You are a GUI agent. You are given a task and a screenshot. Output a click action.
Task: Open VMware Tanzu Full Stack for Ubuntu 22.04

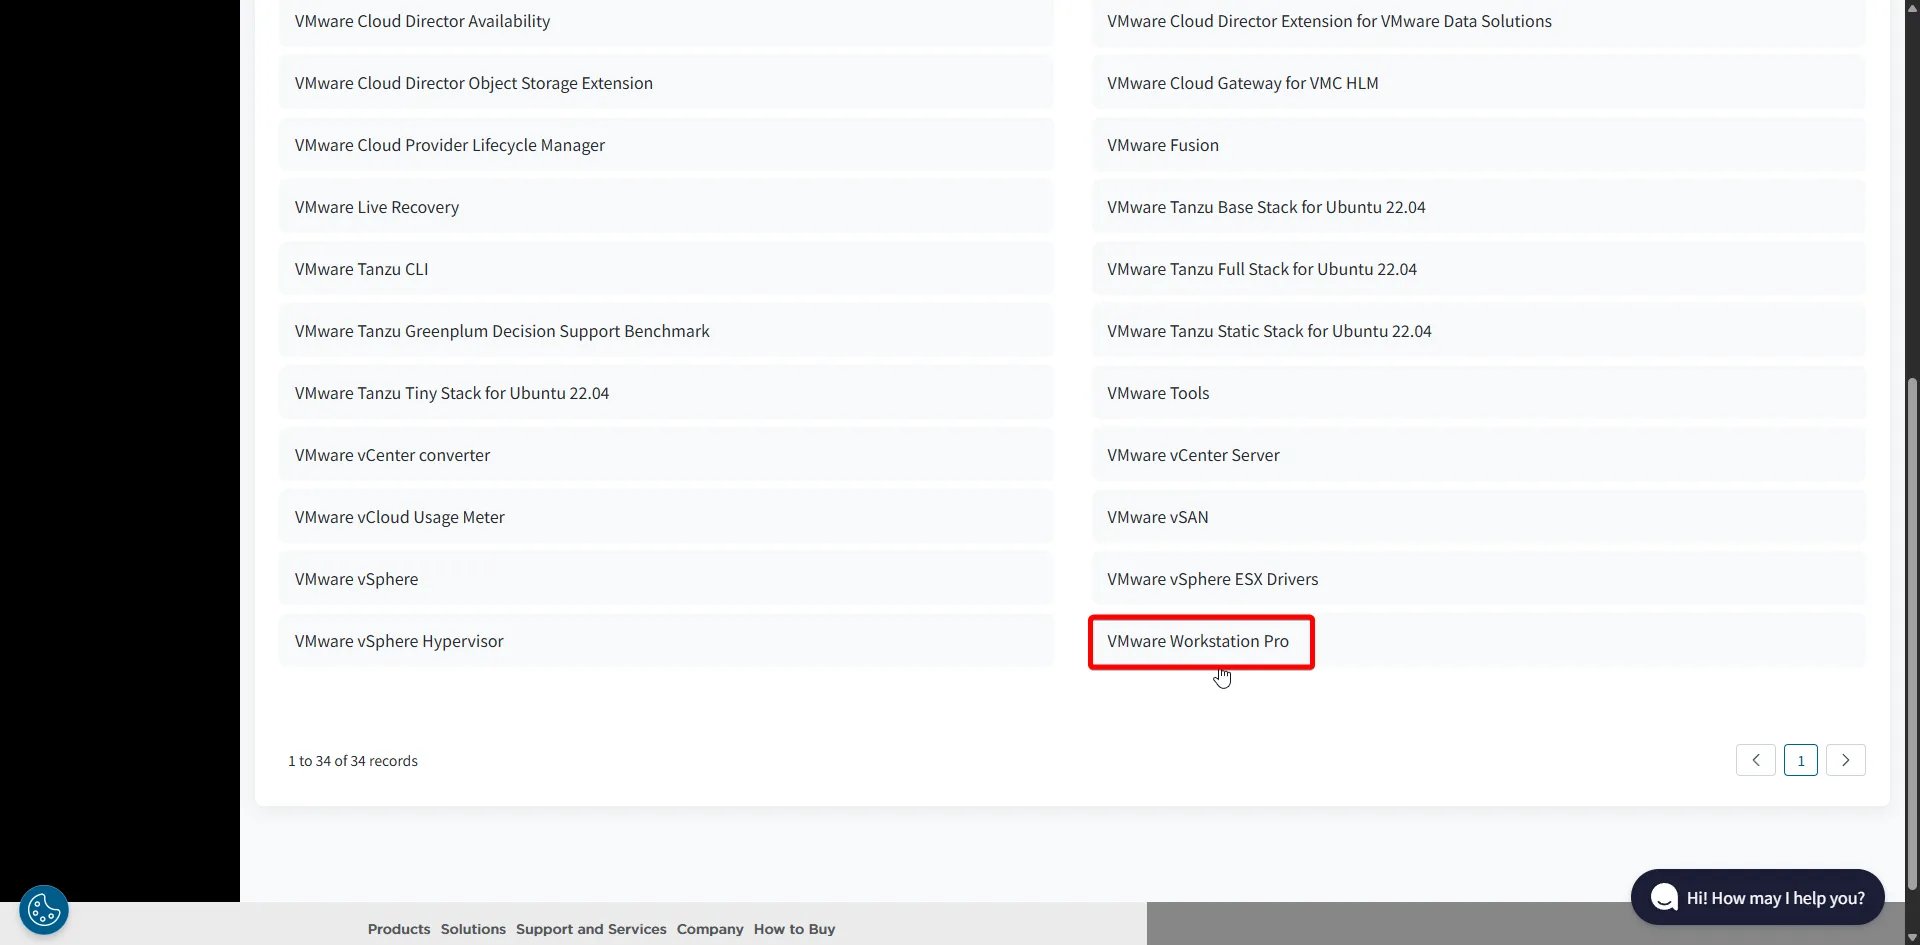1478,269
